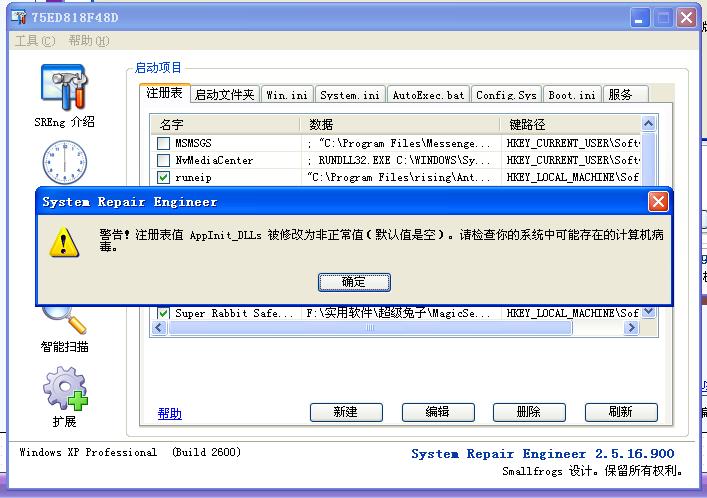Screen dimensions: 707x498
Task: Open the System.ini tab
Action: pos(350,95)
